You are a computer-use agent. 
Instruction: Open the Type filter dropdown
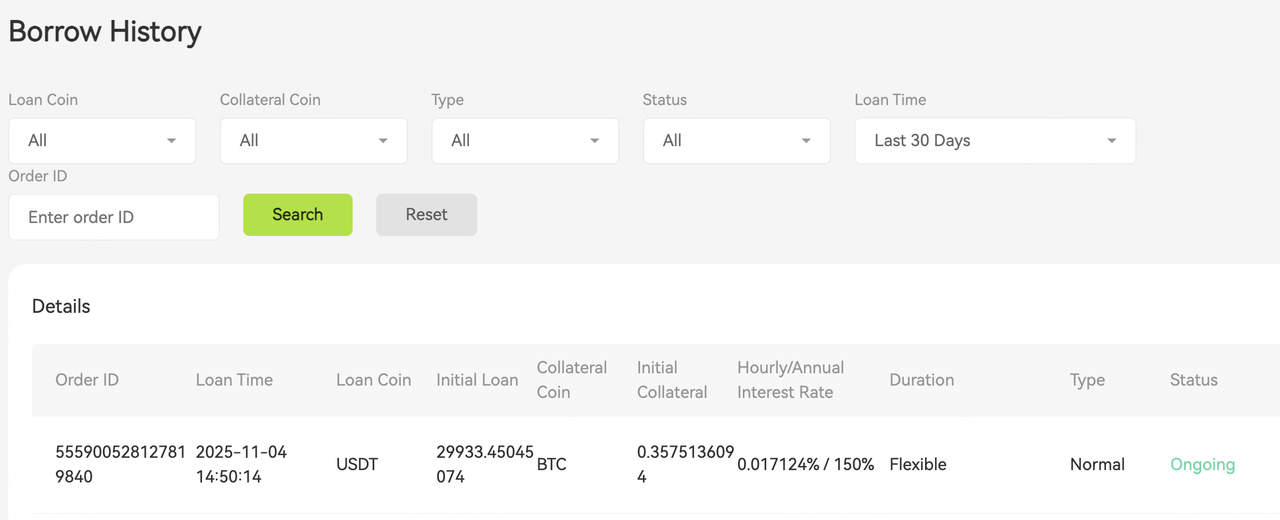click(525, 141)
